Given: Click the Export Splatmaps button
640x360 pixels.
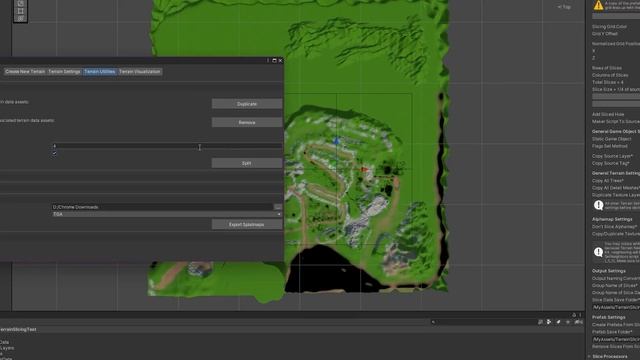Looking at the screenshot, I should [x=247, y=224].
